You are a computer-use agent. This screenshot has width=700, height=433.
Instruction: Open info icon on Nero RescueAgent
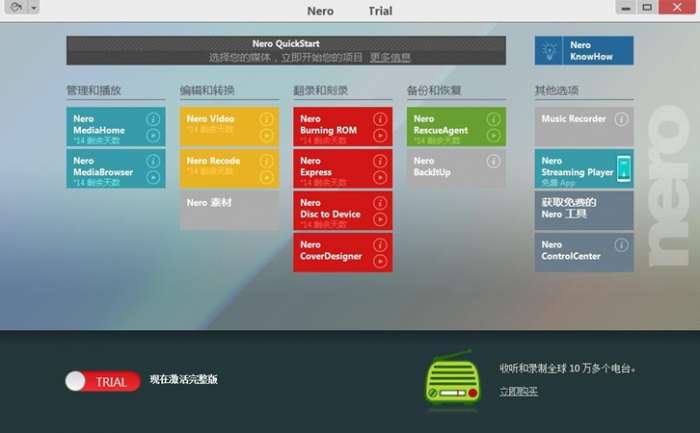(x=493, y=119)
